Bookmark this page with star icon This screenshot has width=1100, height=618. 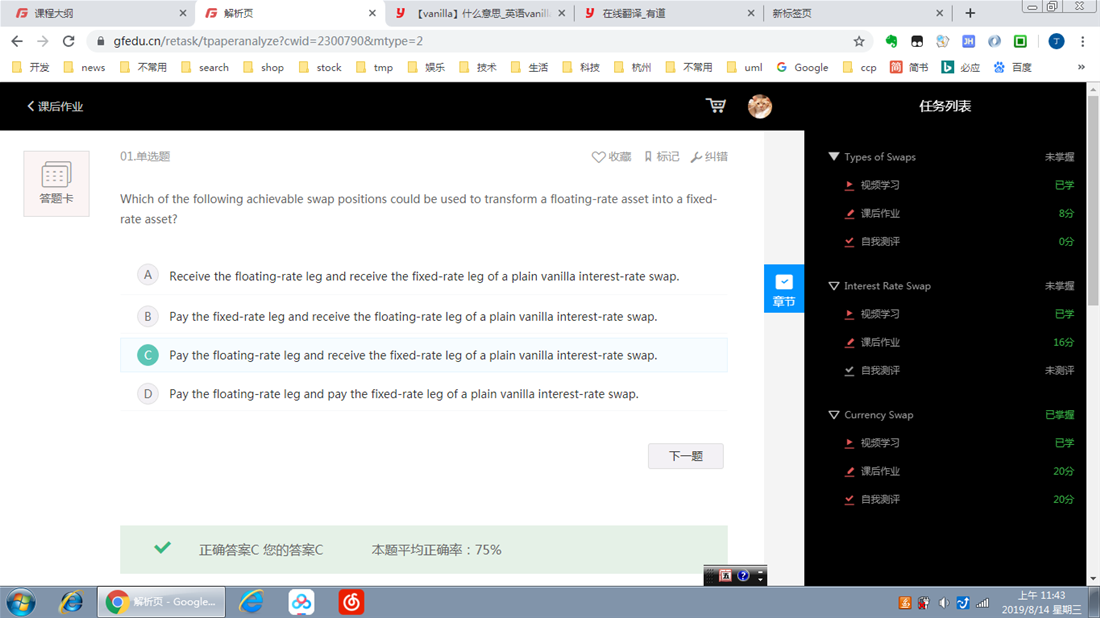859,41
